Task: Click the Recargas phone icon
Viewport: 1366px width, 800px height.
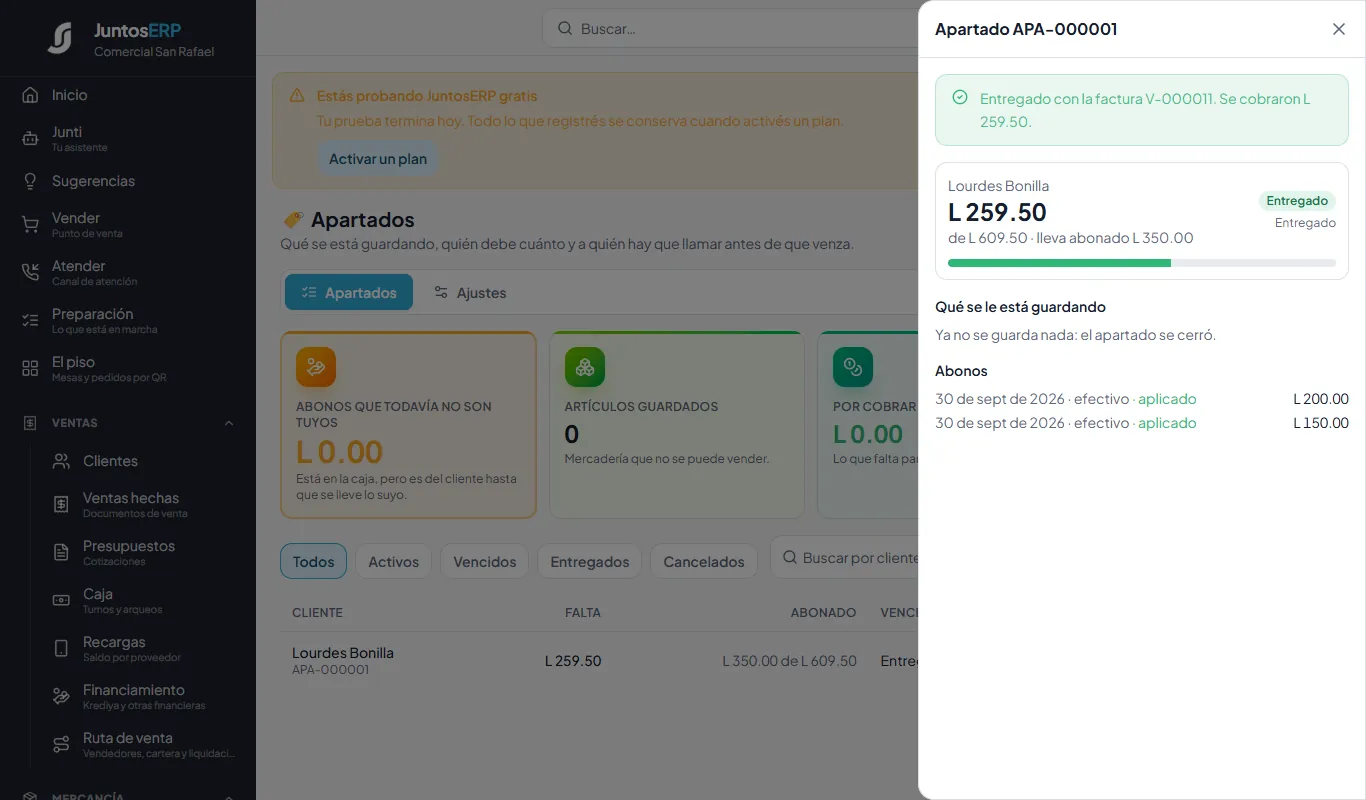Action: pos(61,649)
